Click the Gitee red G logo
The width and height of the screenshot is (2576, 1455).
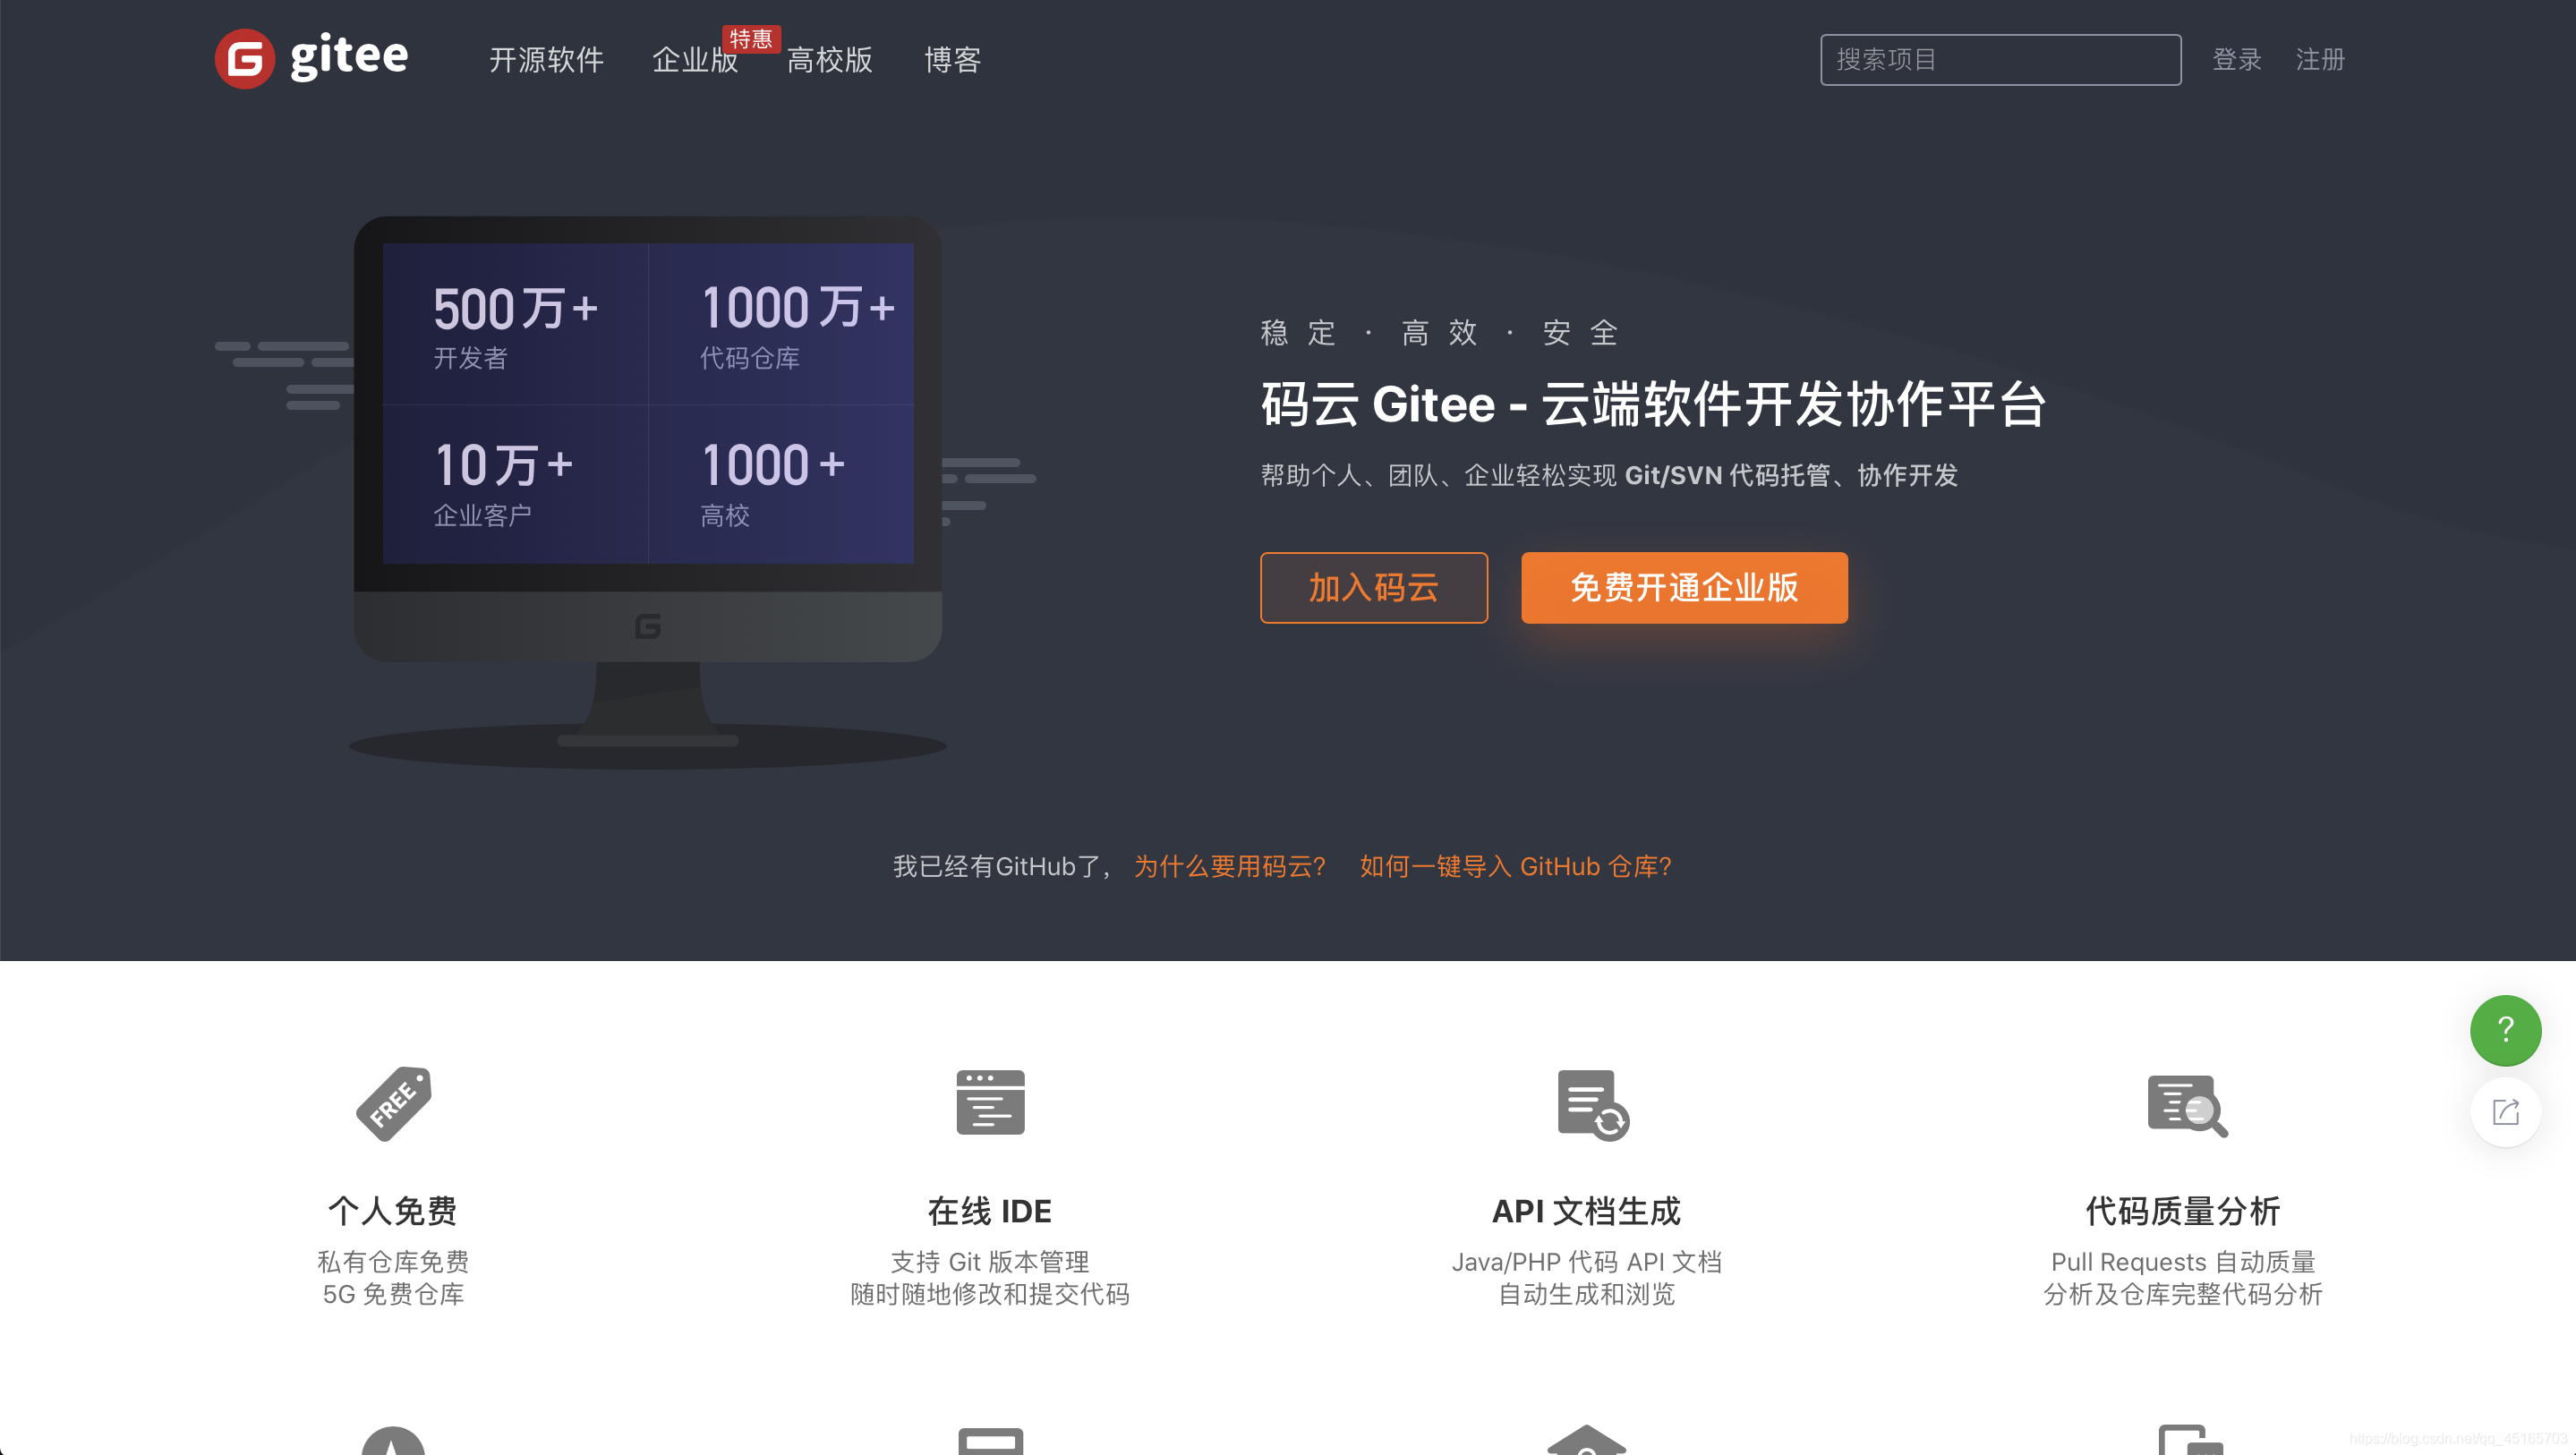pos(245,59)
